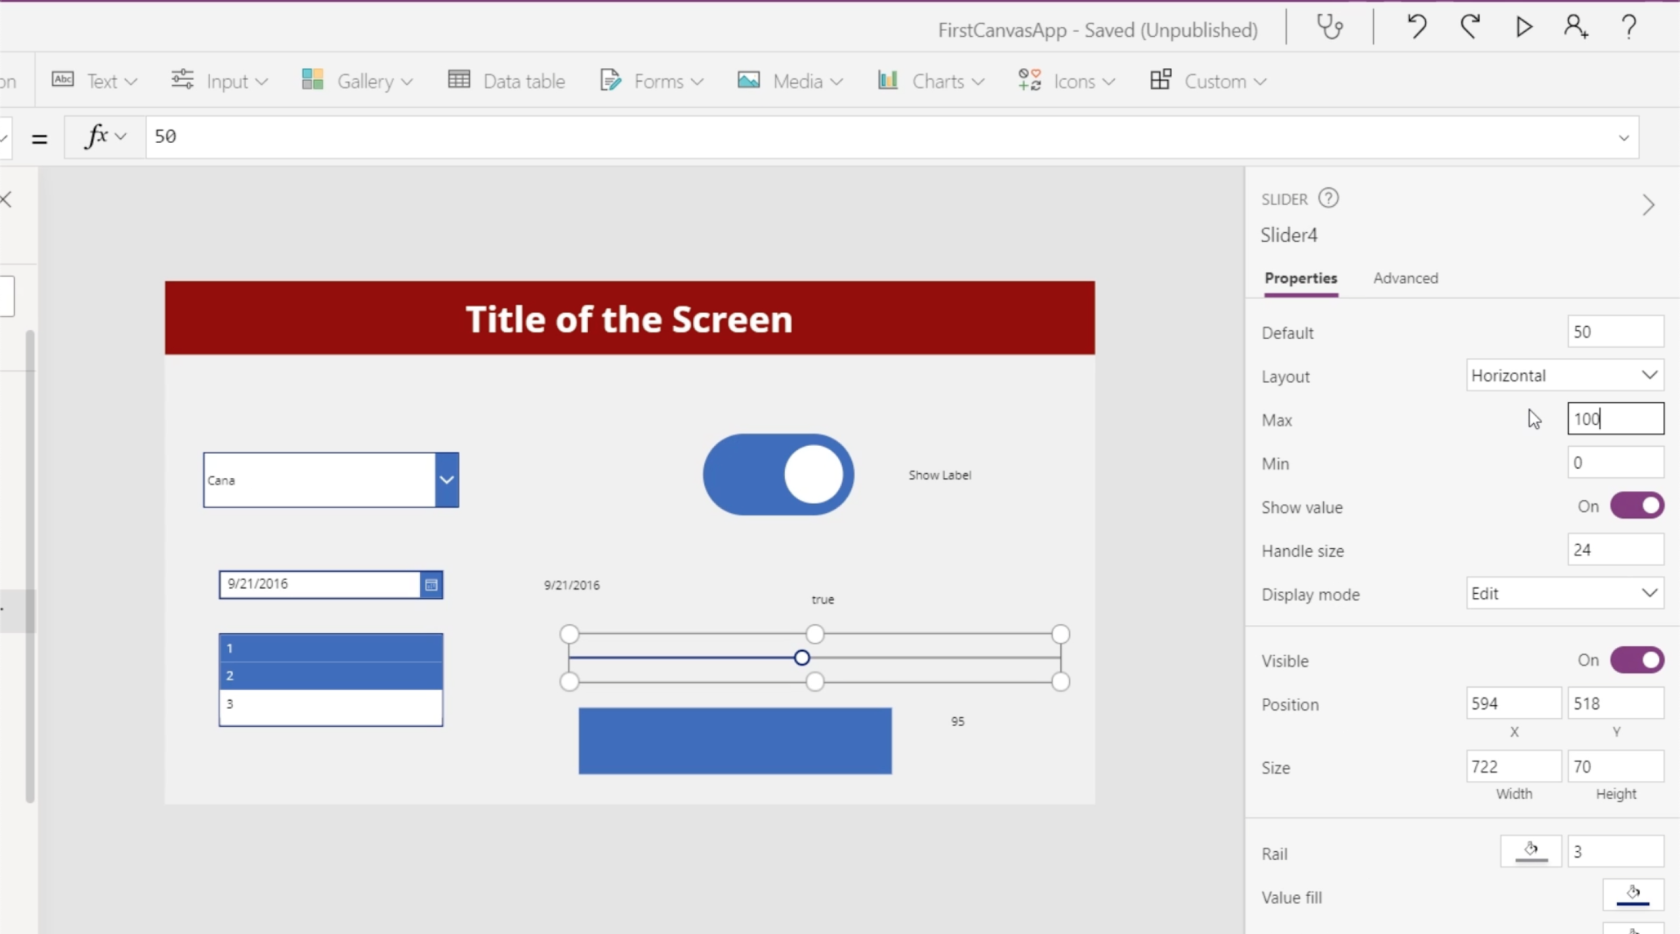Close the left panel with X icon
The height and width of the screenshot is (934, 1680).
pos(6,199)
